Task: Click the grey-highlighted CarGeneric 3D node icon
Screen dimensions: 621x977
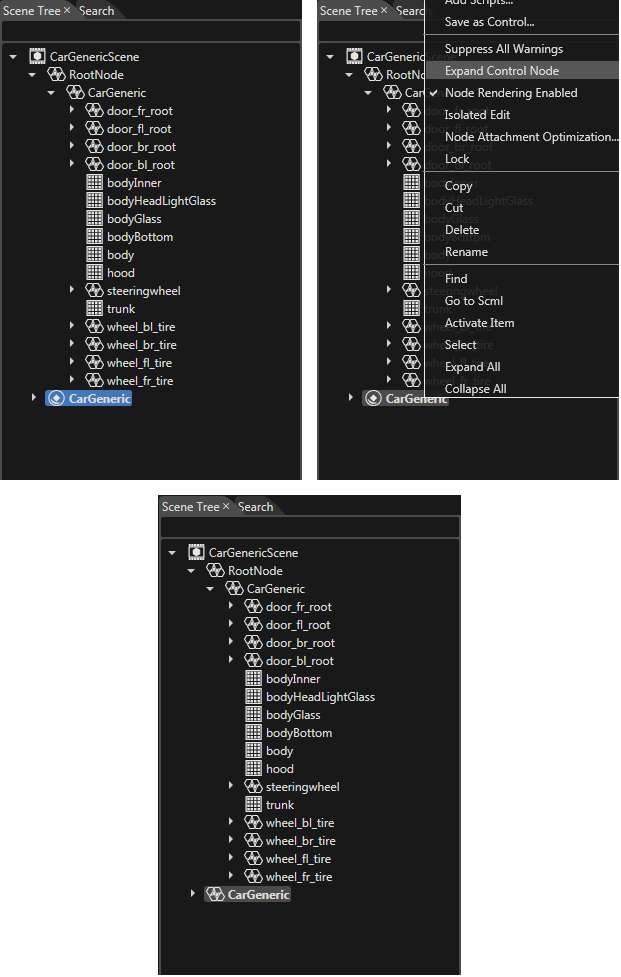Action: coord(215,894)
